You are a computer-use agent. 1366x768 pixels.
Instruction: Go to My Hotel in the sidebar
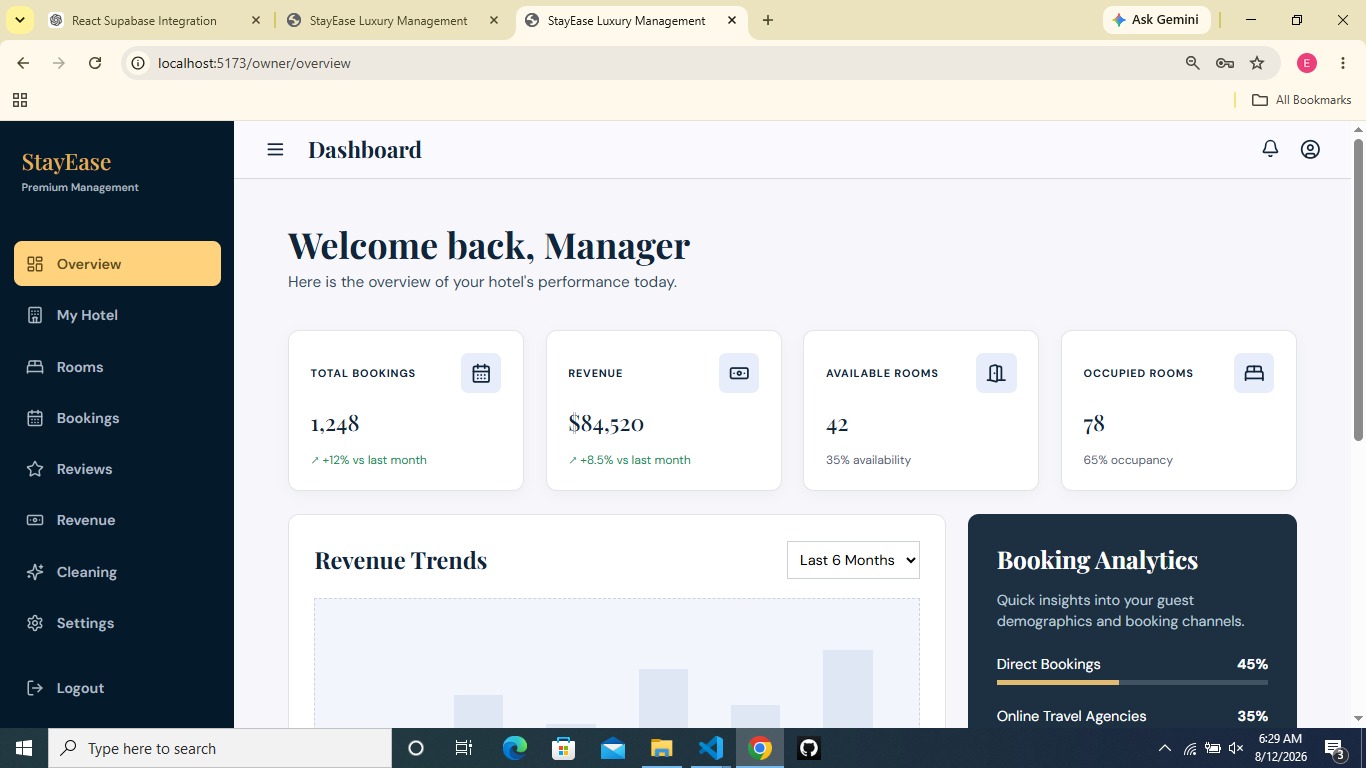click(117, 315)
